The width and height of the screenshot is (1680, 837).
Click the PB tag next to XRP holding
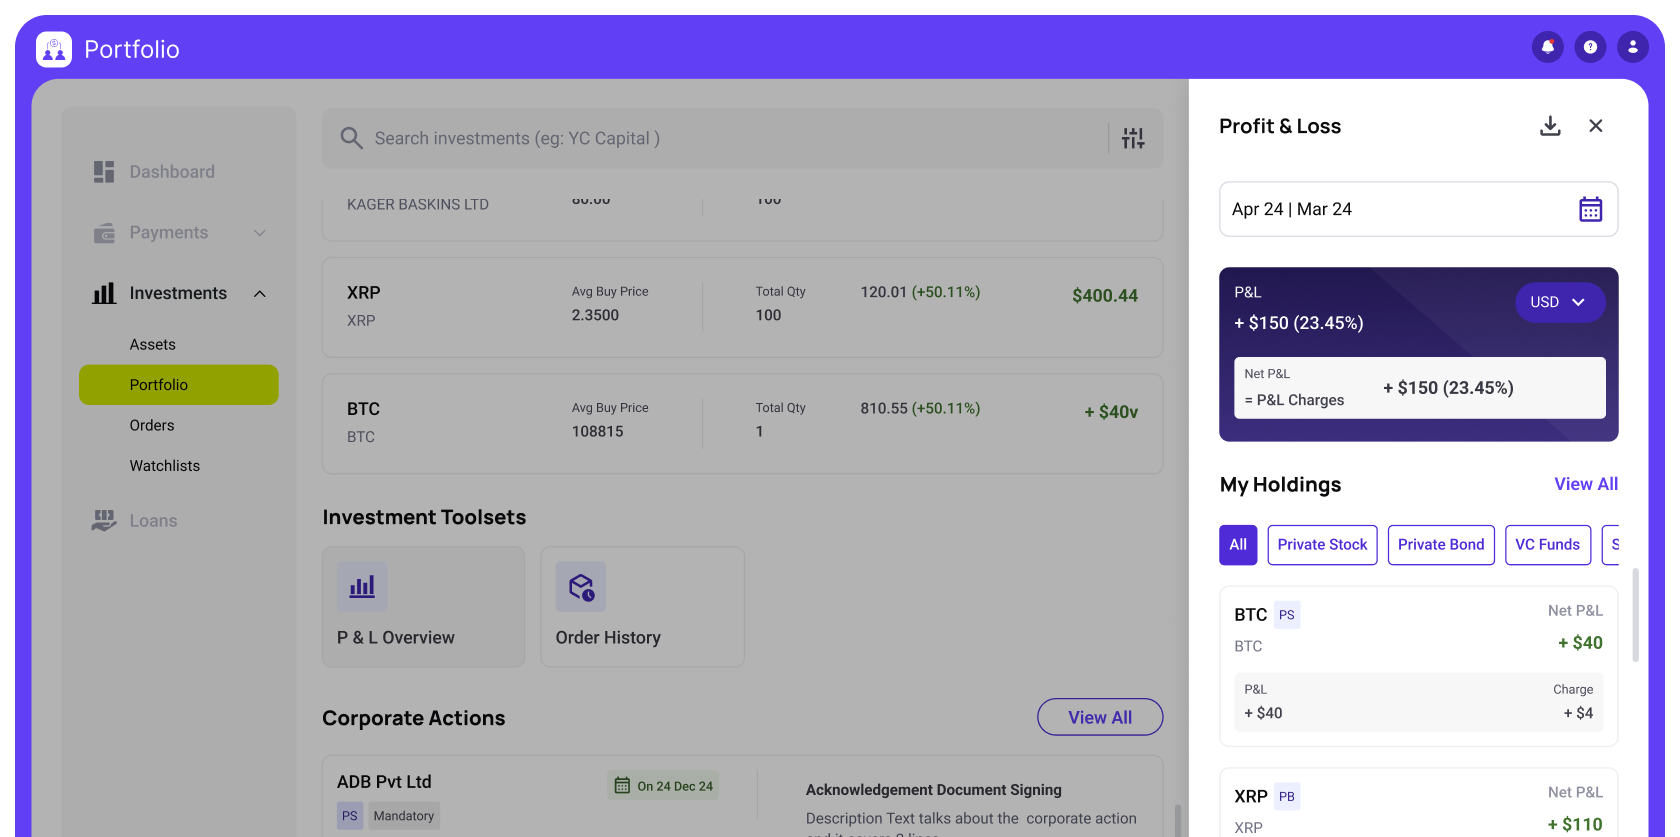pos(1287,797)
